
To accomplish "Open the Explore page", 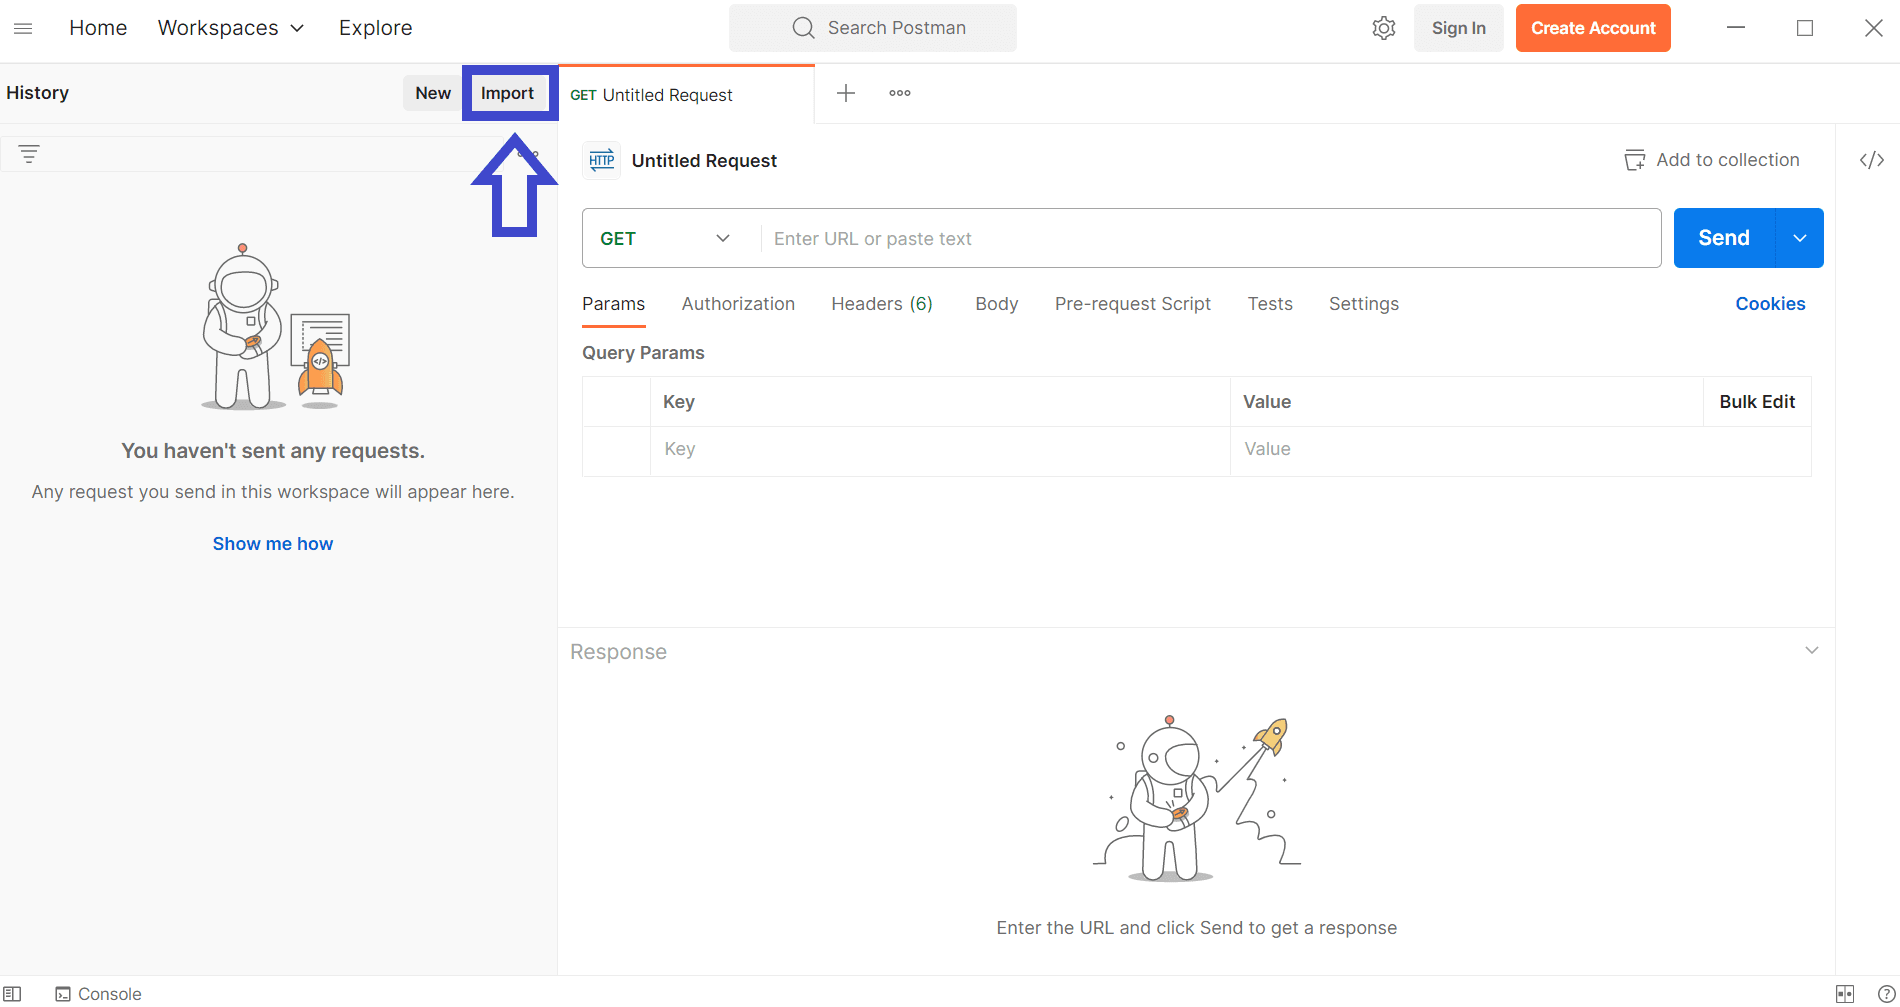I will [376, 28].
